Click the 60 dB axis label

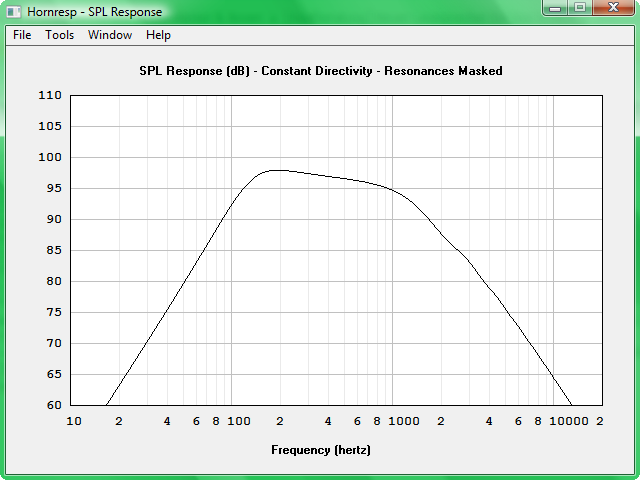point(54,405)
